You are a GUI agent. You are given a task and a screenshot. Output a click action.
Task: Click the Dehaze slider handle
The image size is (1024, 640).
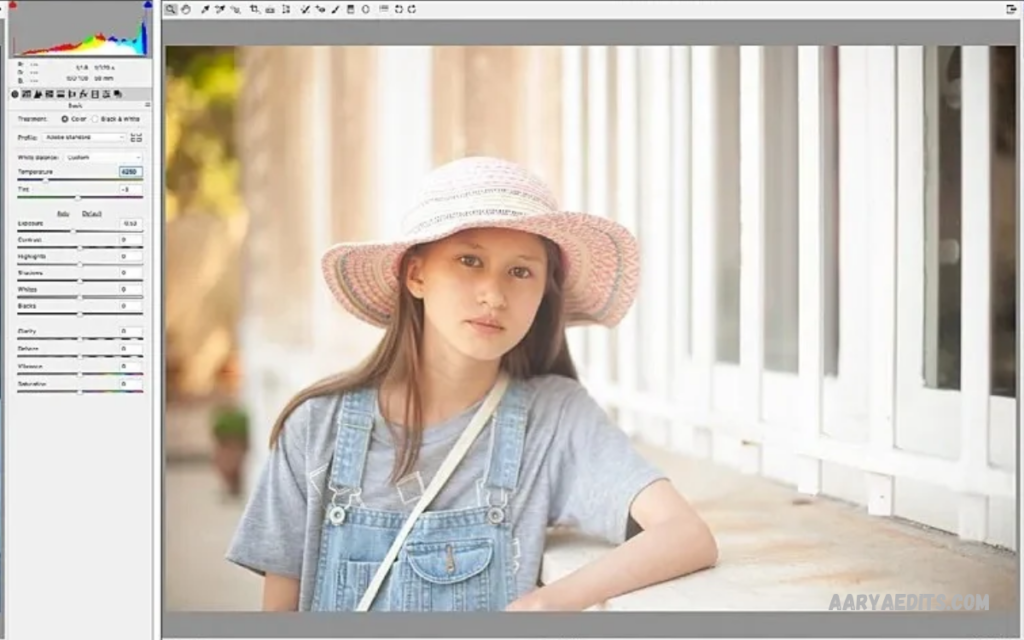click(80, 357)
